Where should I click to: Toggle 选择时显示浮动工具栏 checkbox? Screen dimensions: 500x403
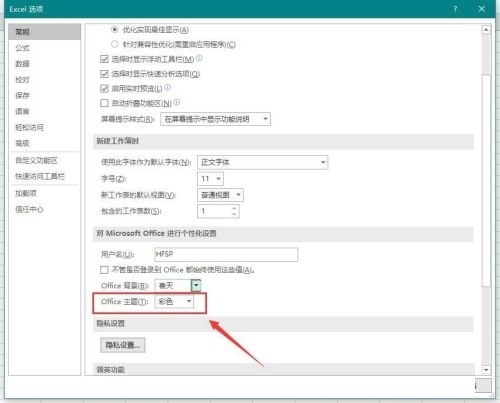coord(104,59)
